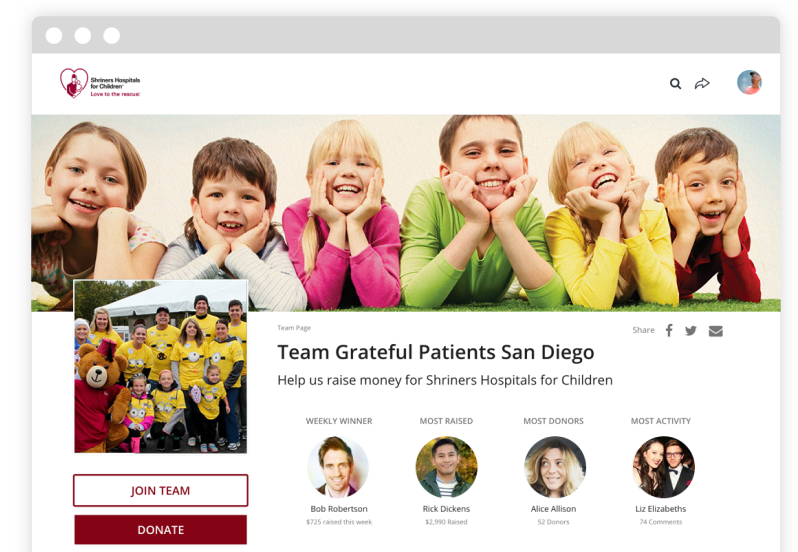
Task: Share team page on Twitter
Action: point(691,331)
